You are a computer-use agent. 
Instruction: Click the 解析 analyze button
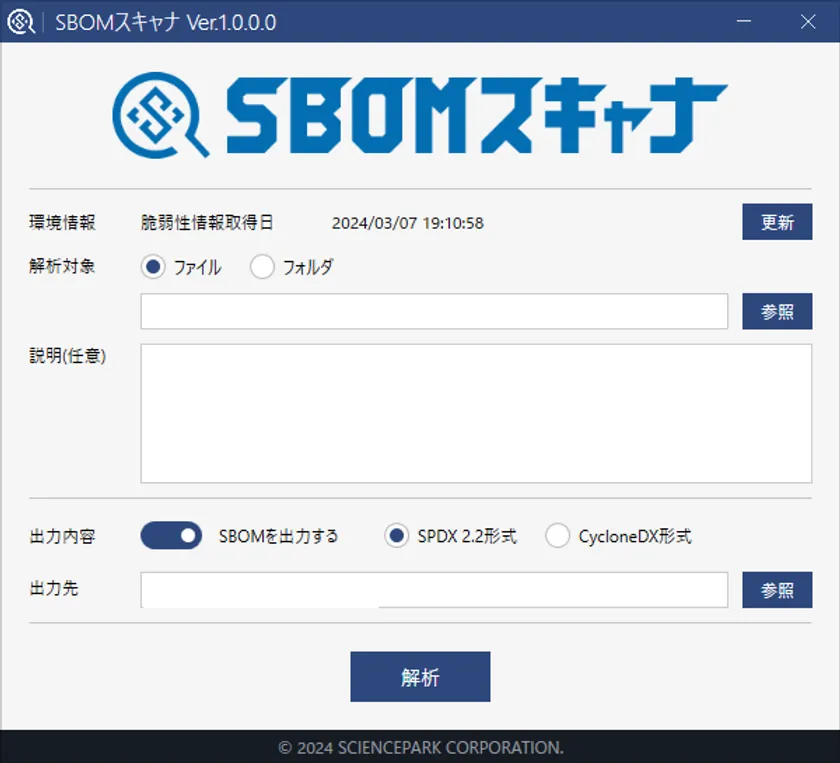point(420,677)
